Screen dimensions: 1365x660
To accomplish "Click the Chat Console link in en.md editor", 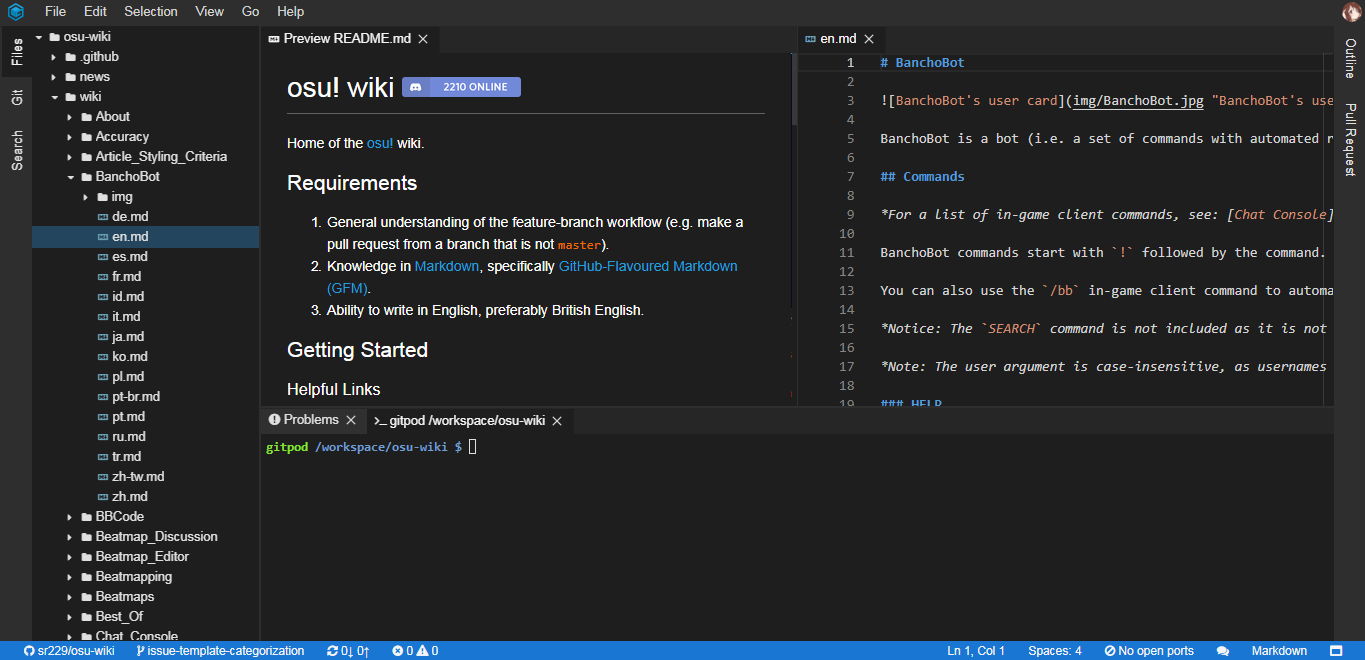I will pos(1280,215).
